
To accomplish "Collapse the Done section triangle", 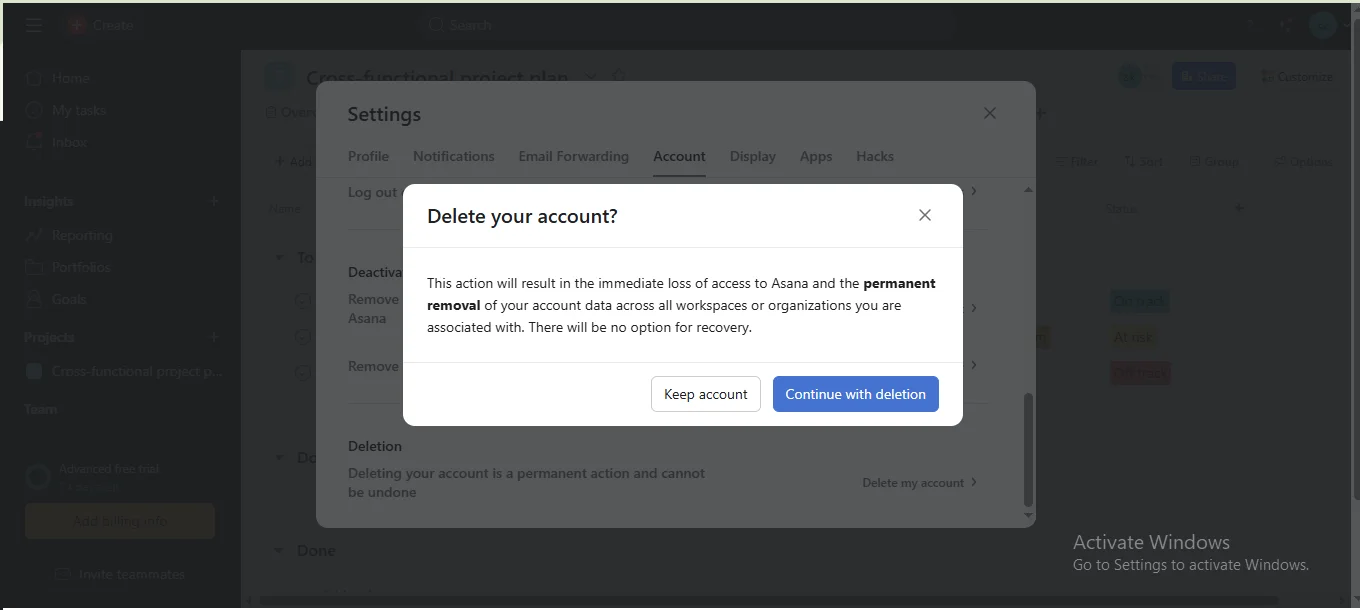I will [279, 551].
